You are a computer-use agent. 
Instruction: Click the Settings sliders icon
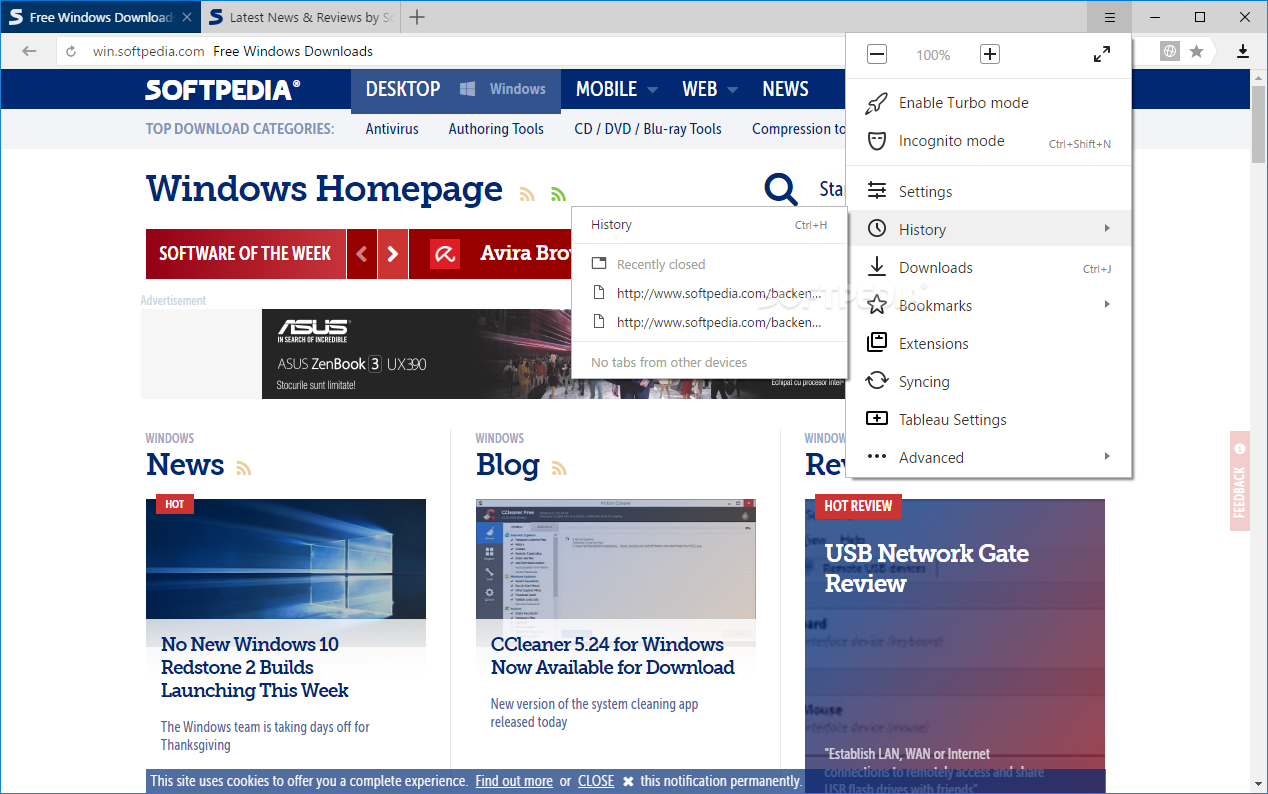tap(877, 191)
